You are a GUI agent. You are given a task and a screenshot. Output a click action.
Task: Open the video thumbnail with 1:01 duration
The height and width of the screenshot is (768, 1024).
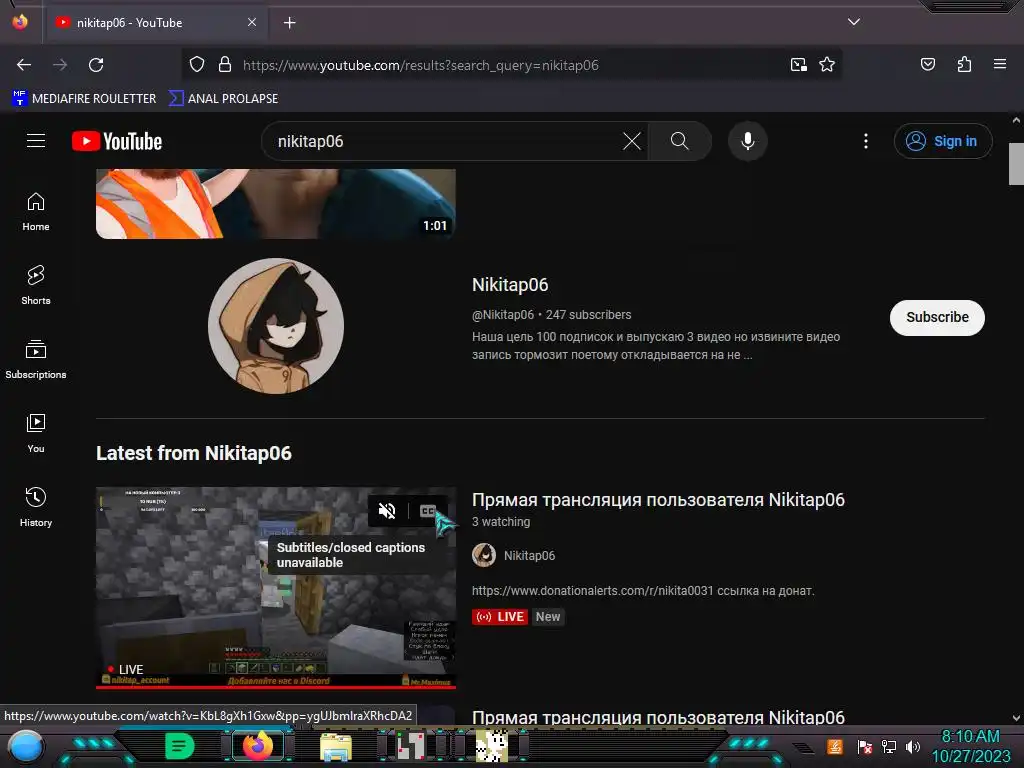point(276,204)
